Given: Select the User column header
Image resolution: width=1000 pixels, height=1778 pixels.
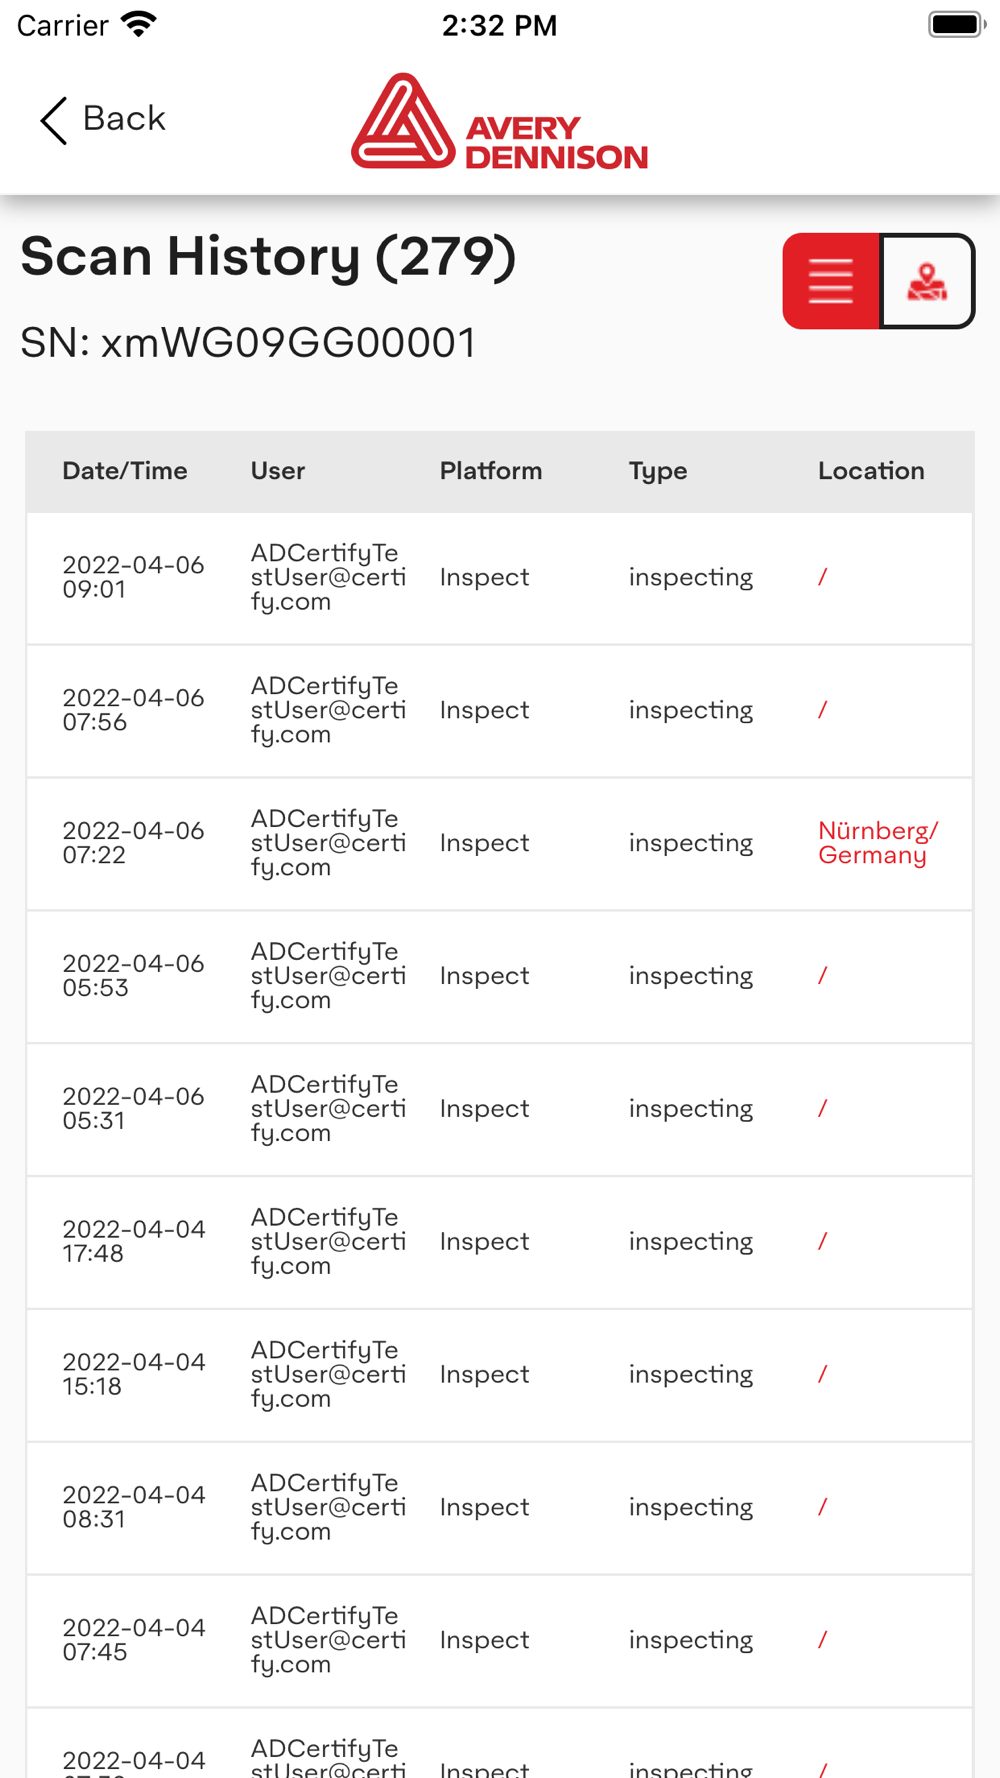Looking at the screenshot, I should 278,471.
